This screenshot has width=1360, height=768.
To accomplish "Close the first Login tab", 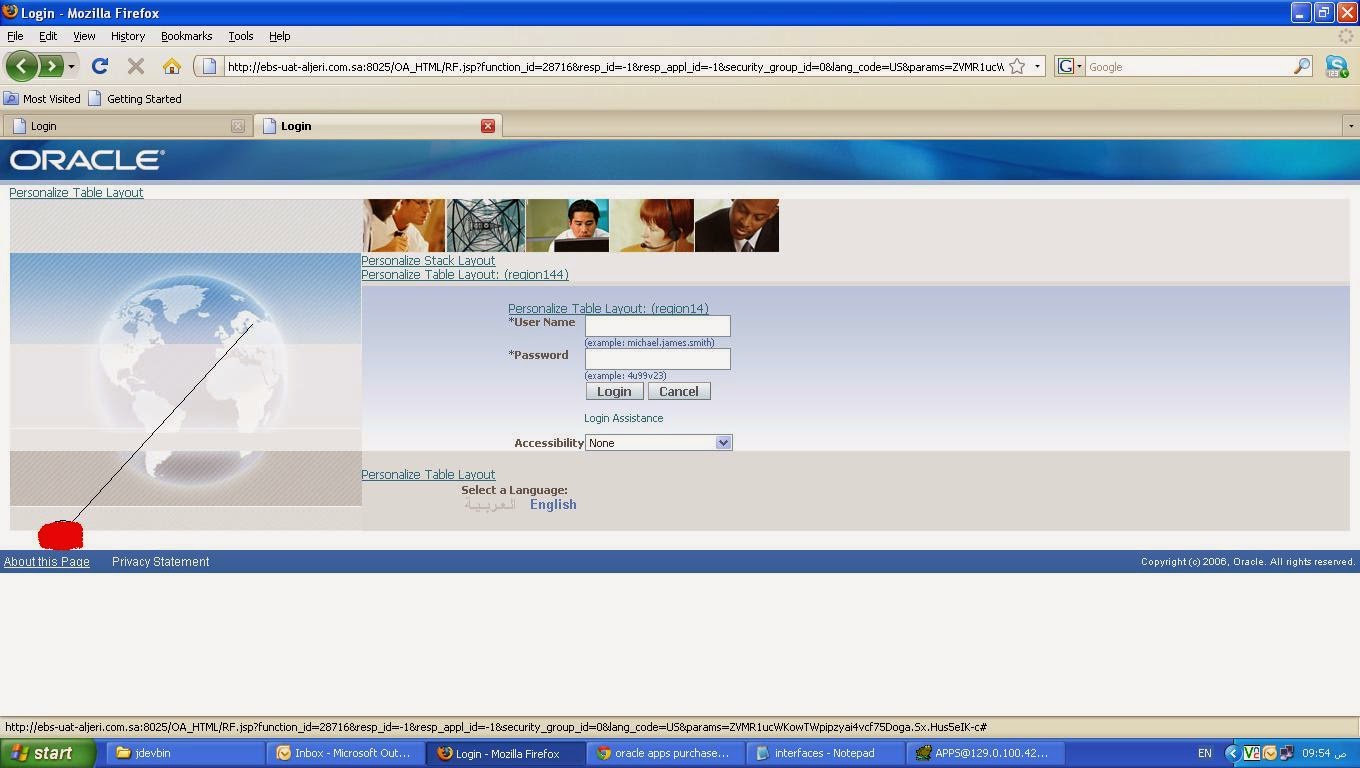I will [238, 126].
